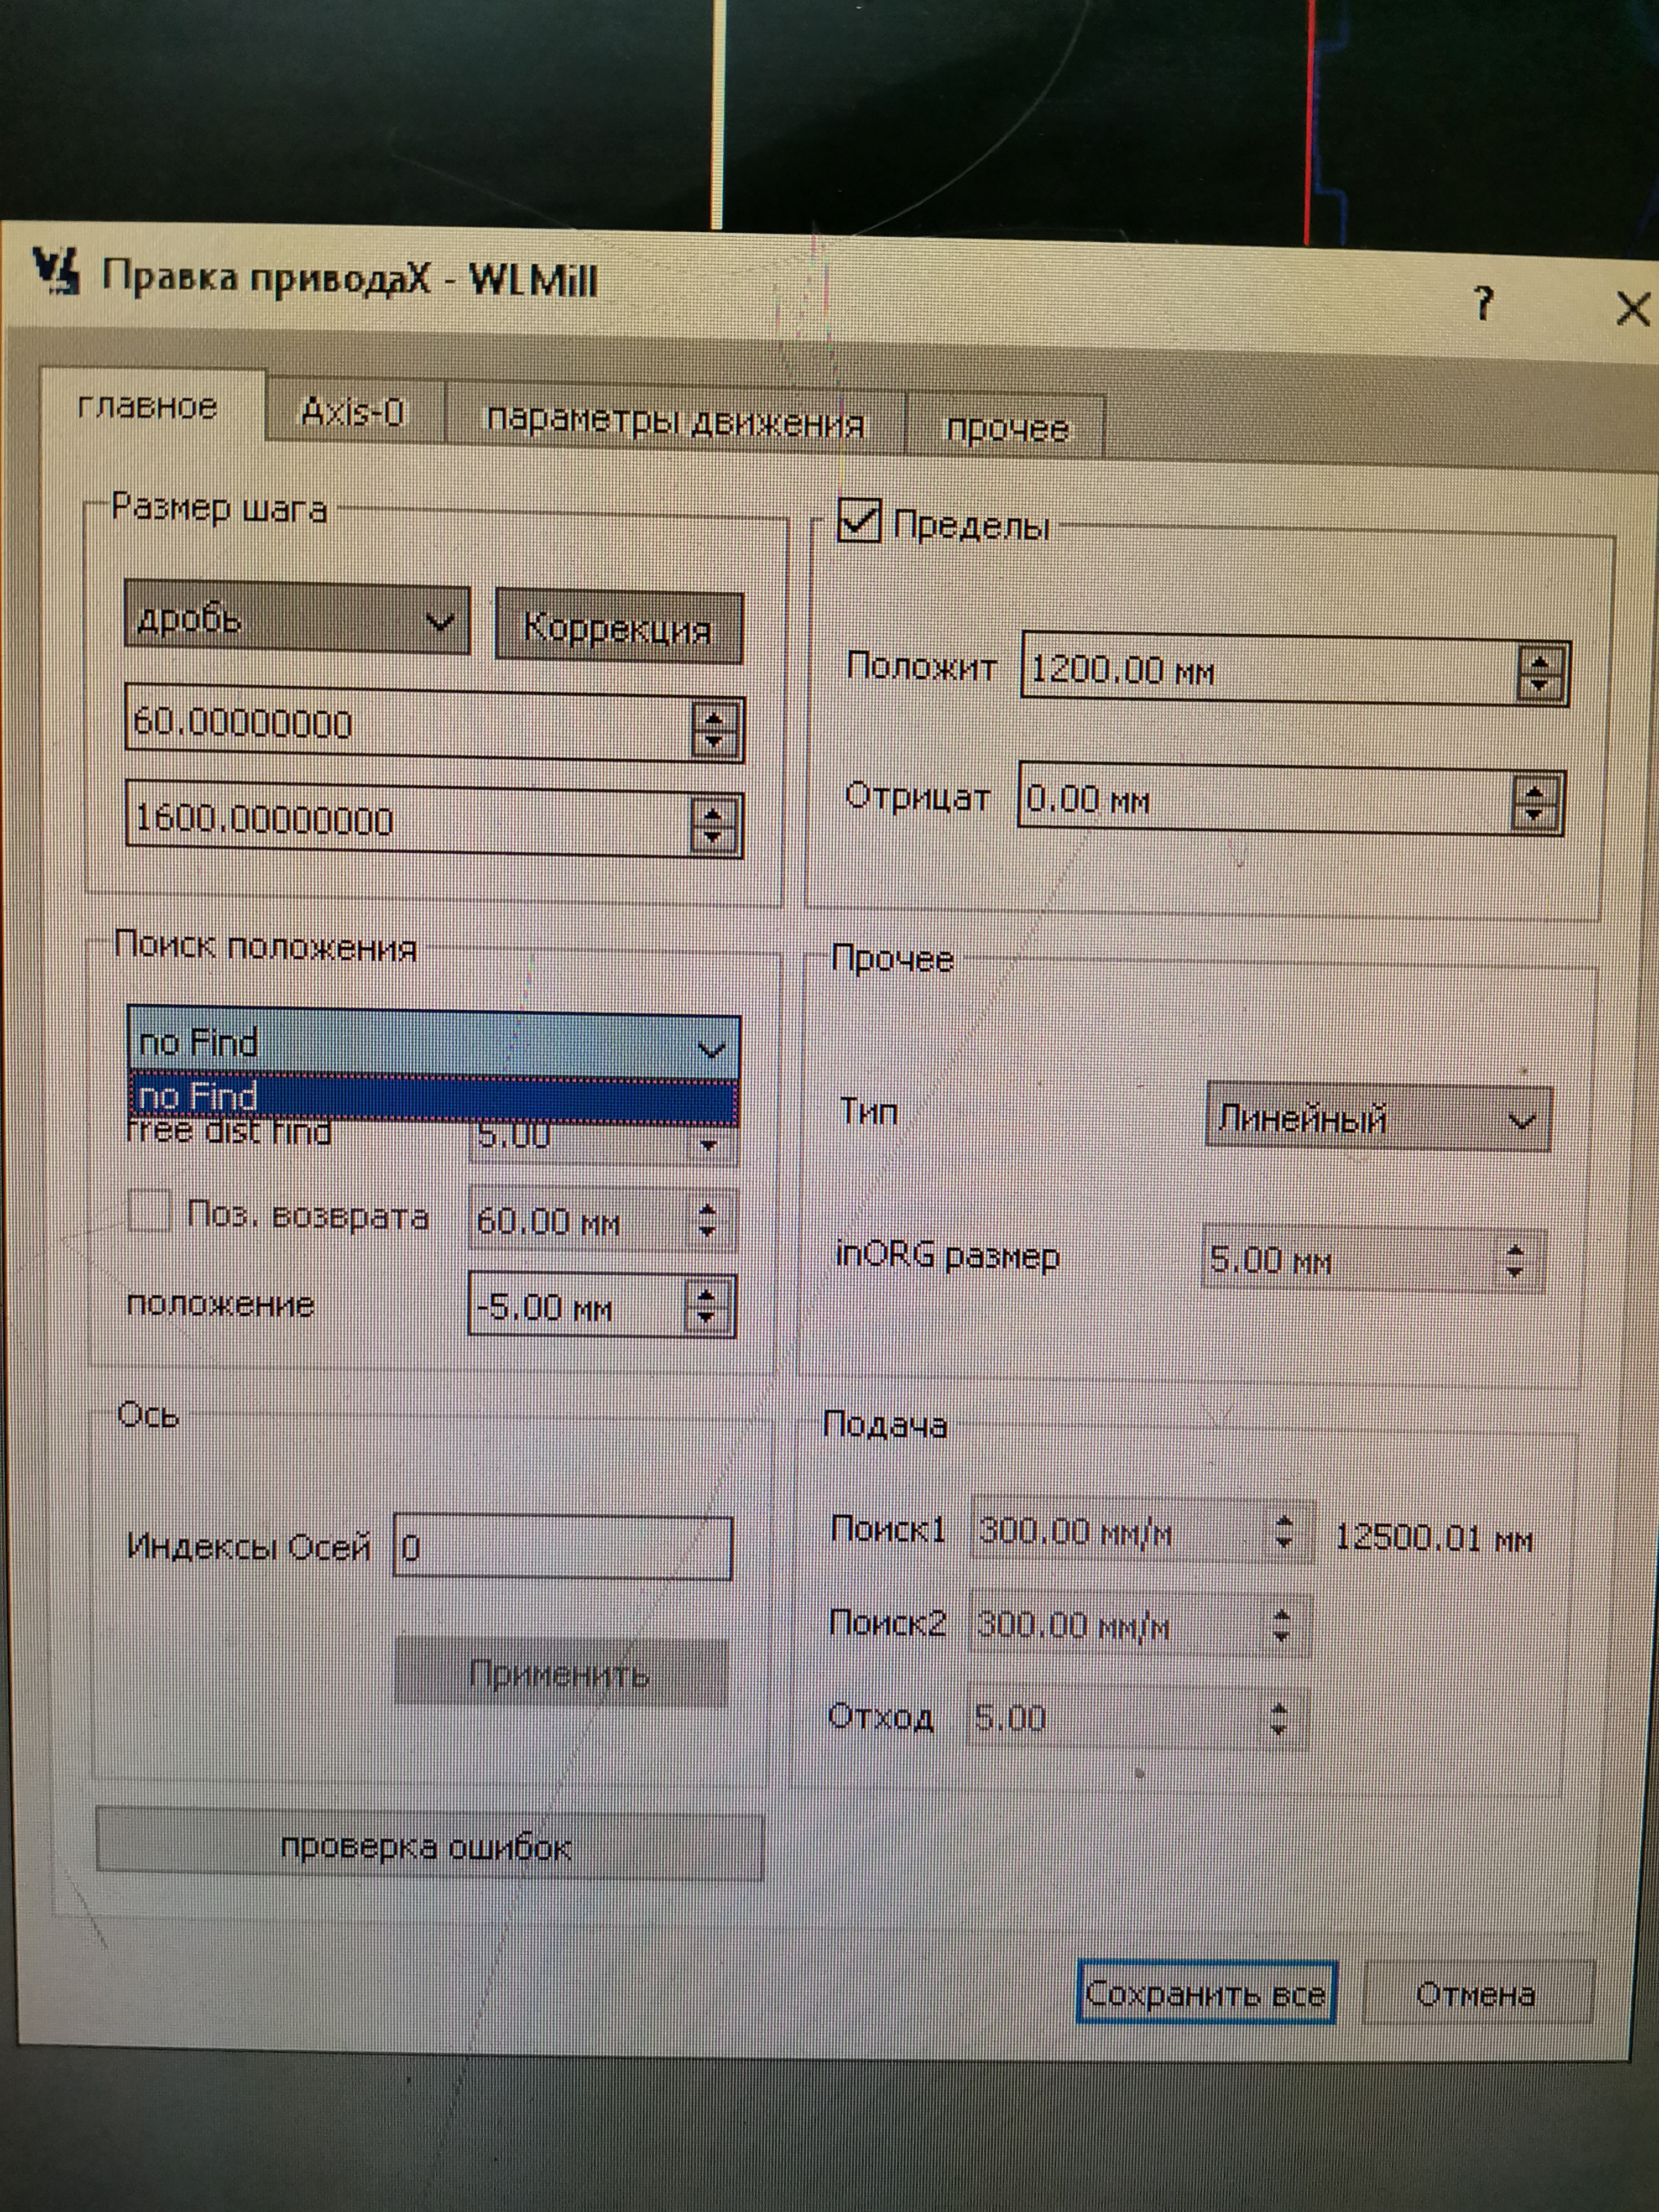The height and width of the screenshot is (2212, 1659).
Task: Increment the inORG размер stepper
Action: pos(1515,1251)
